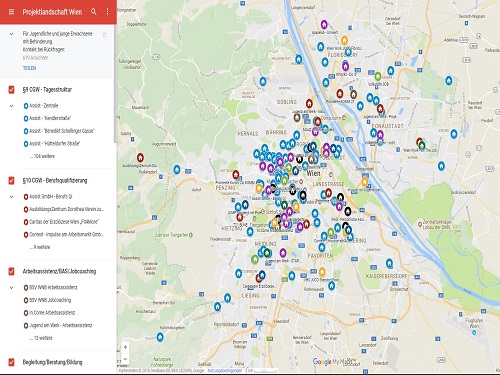
Task: Click the Begleitung/Beratung/Bildung layer title
Action: pos(52,362)
